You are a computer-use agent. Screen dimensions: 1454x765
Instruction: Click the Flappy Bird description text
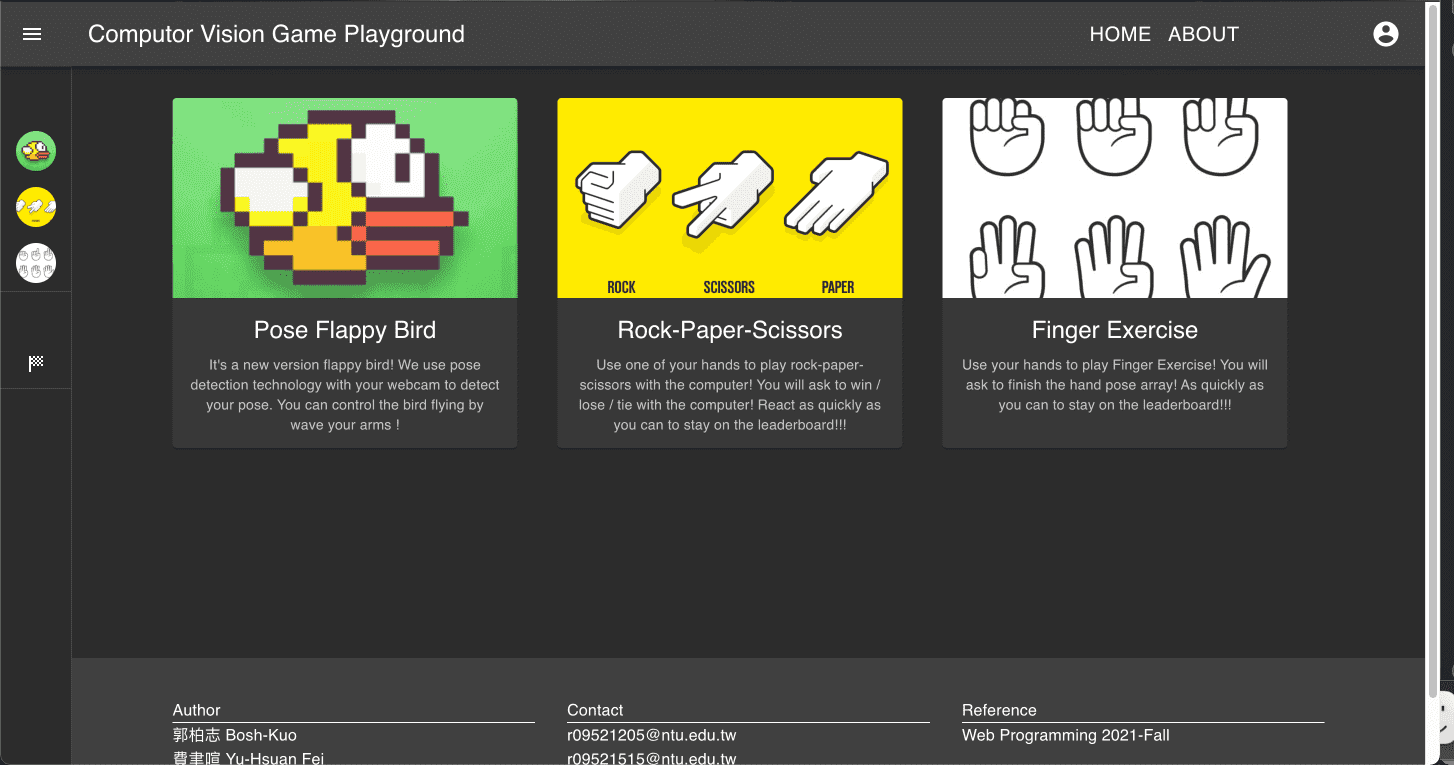point(345,395)
